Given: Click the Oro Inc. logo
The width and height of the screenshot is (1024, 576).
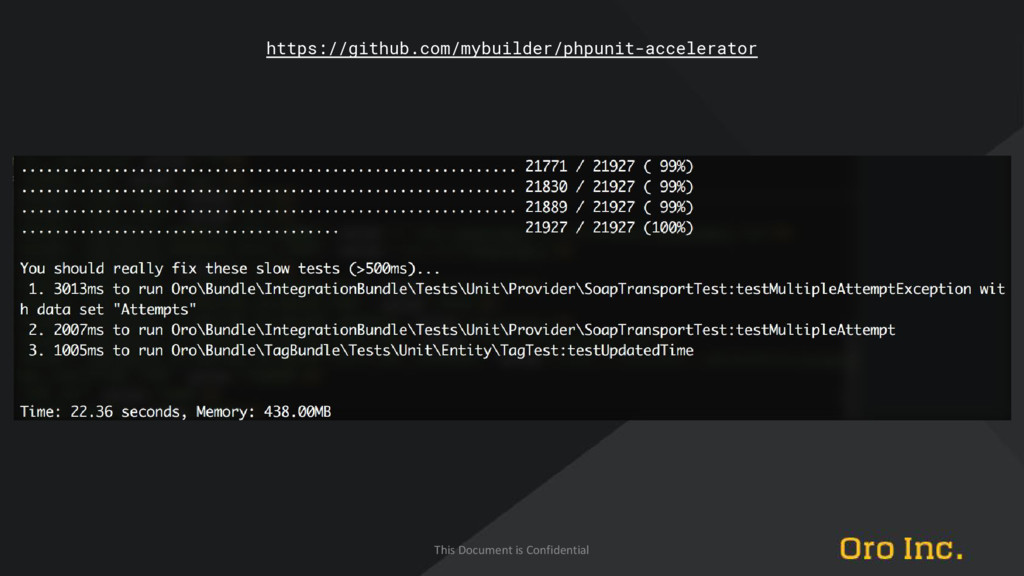Looking at the screenshot, I should 901,549.
